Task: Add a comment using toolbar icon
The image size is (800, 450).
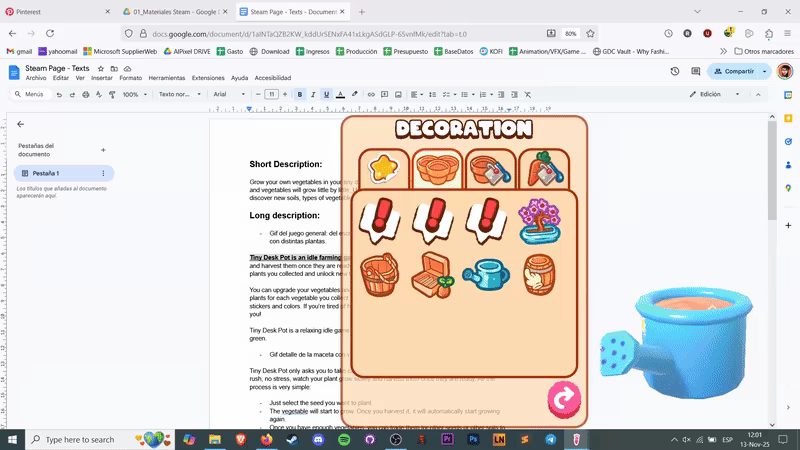Action: [385, 94]
